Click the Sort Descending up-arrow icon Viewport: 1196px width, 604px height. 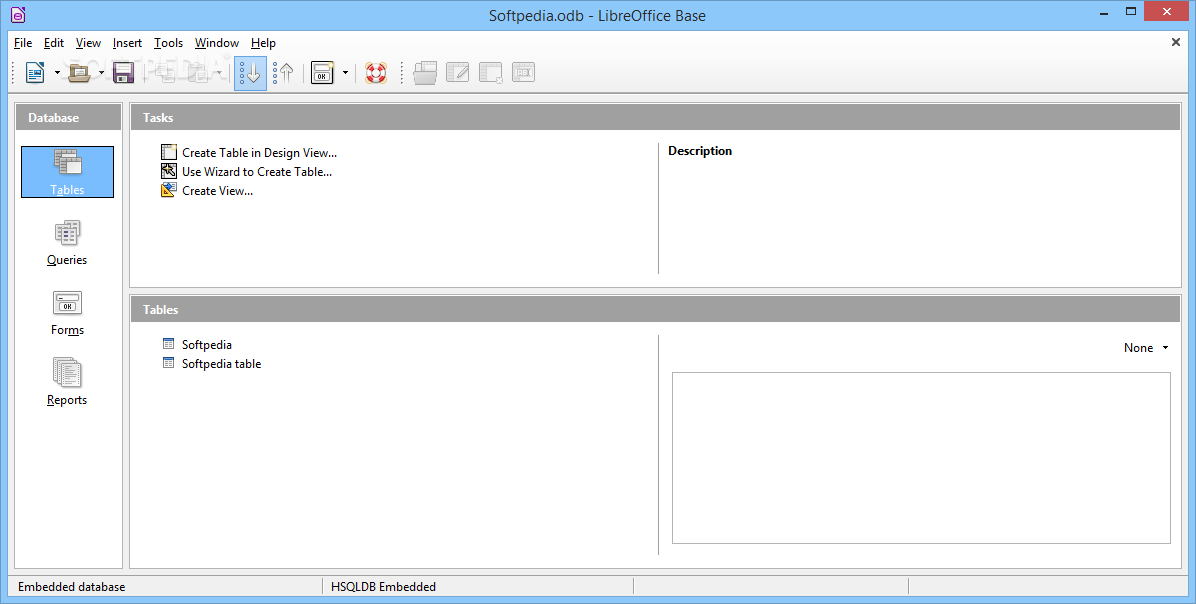pos(283,72)
